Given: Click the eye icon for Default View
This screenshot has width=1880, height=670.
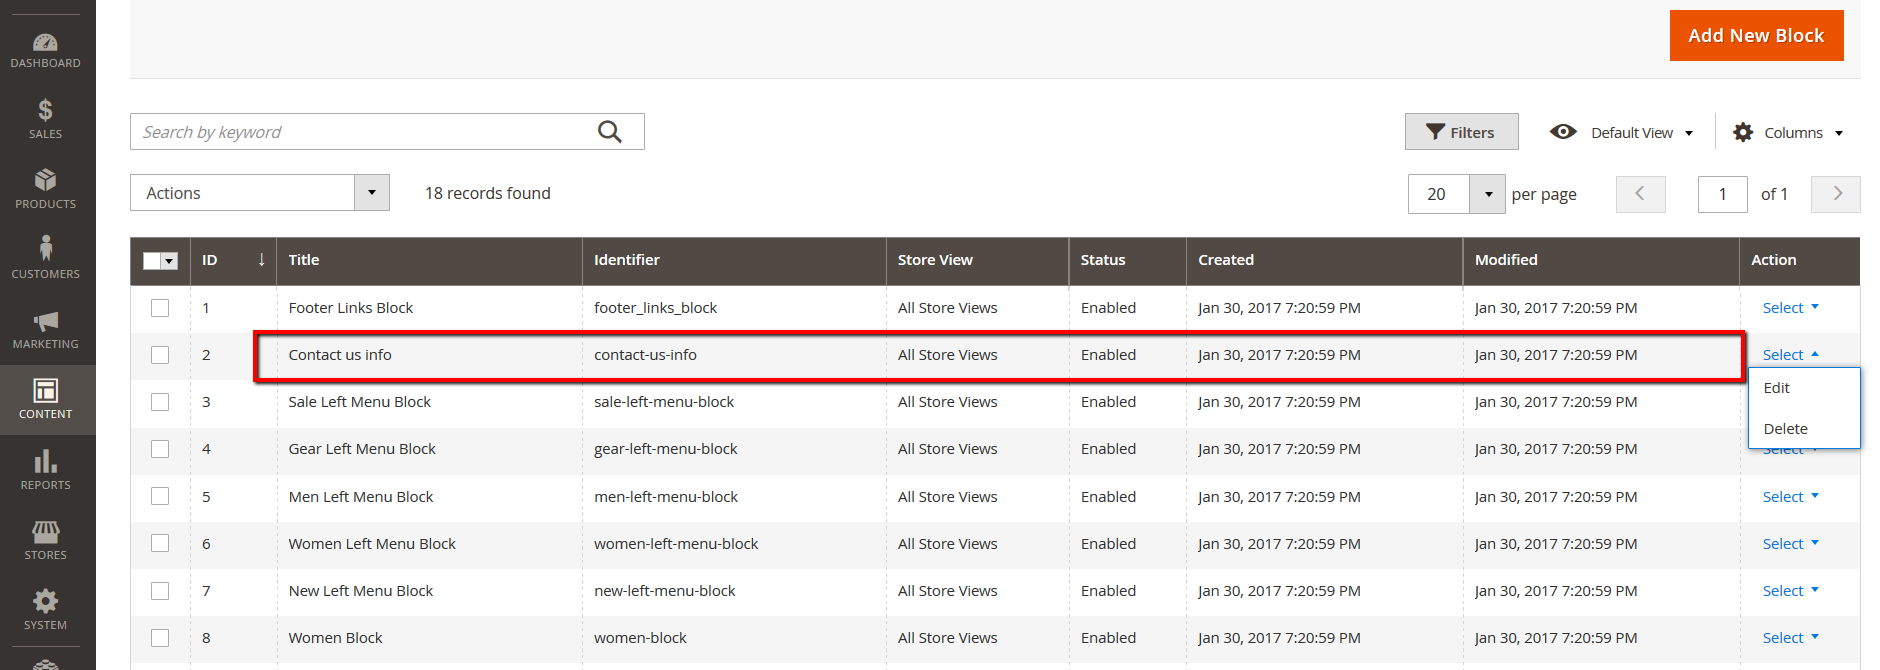Looking at the screenshot, I should point(1563,132).
